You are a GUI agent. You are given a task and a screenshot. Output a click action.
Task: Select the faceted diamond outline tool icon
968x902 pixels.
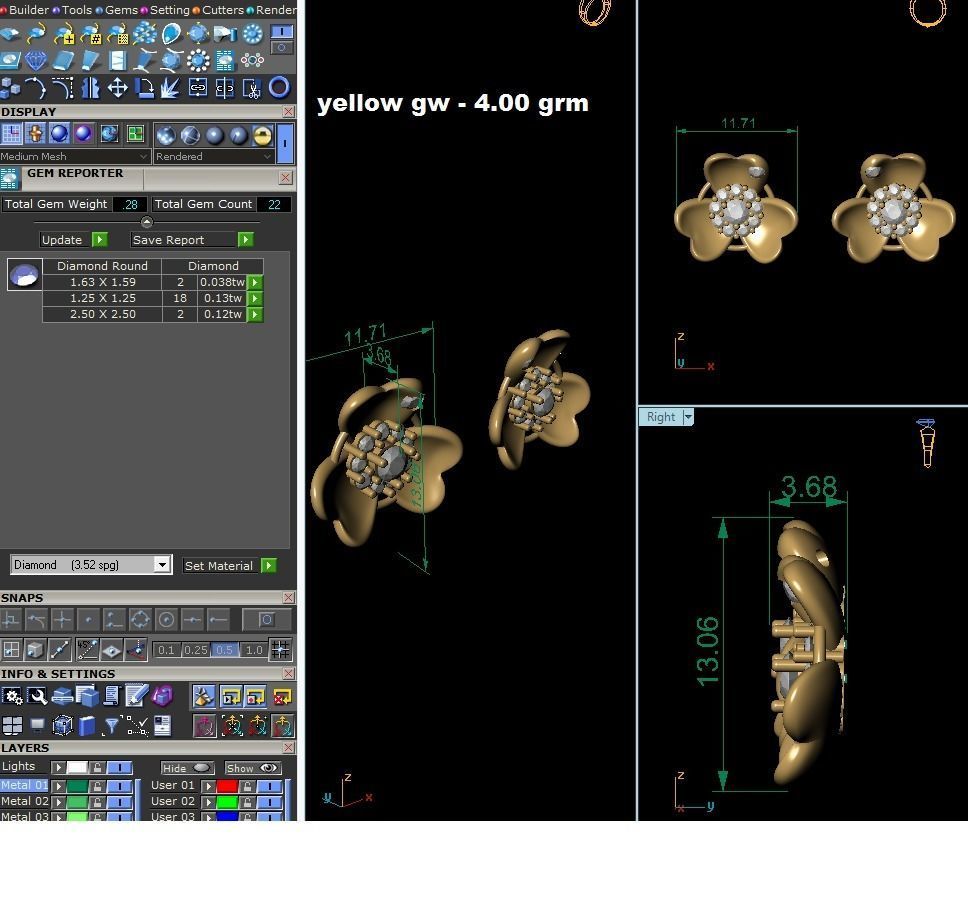(36, 61)
